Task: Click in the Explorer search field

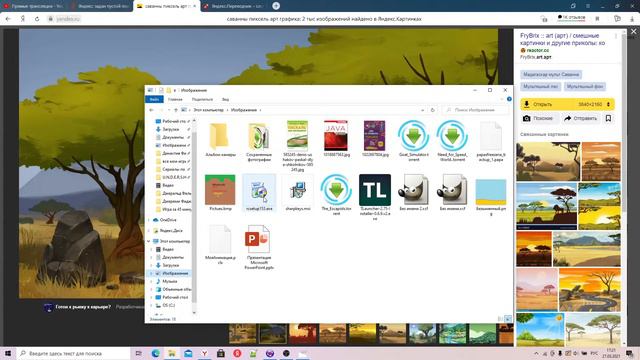Action: 476,110
